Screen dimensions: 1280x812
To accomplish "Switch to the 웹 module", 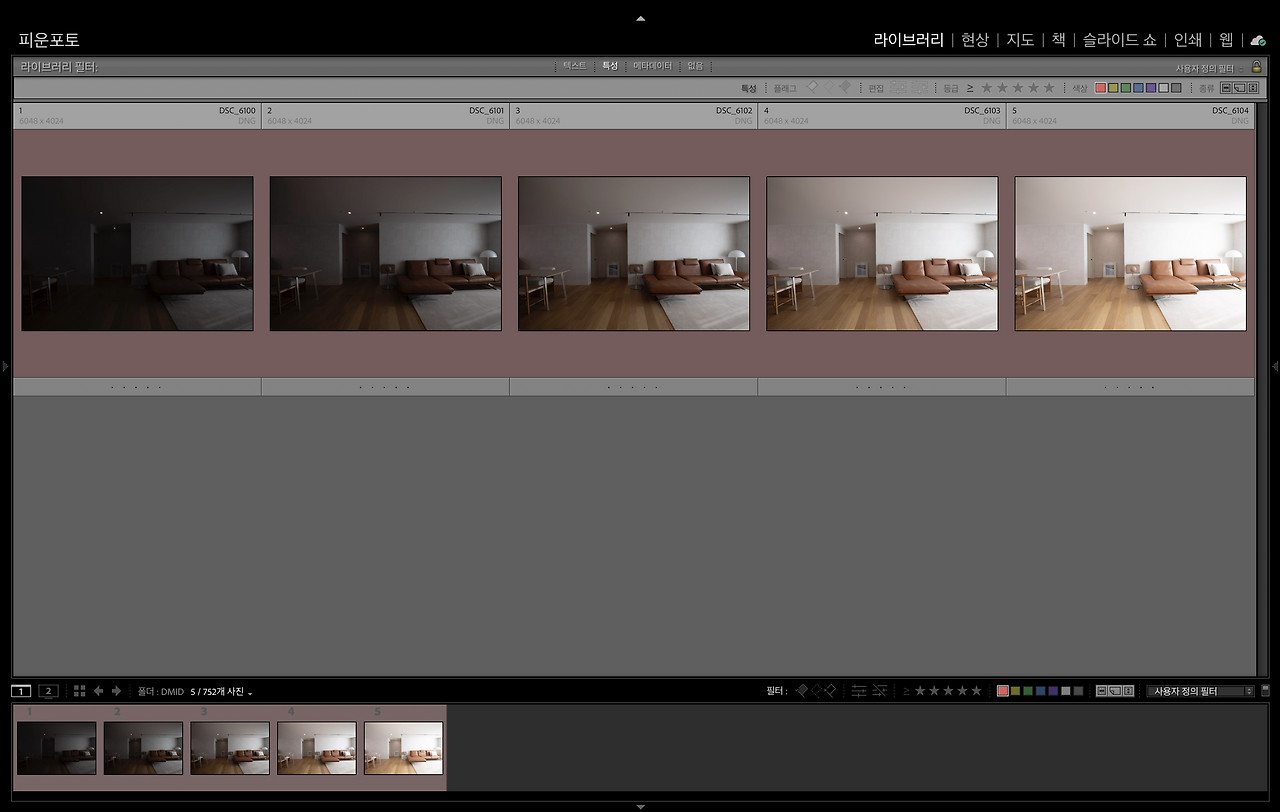I will coord(1226,40).
